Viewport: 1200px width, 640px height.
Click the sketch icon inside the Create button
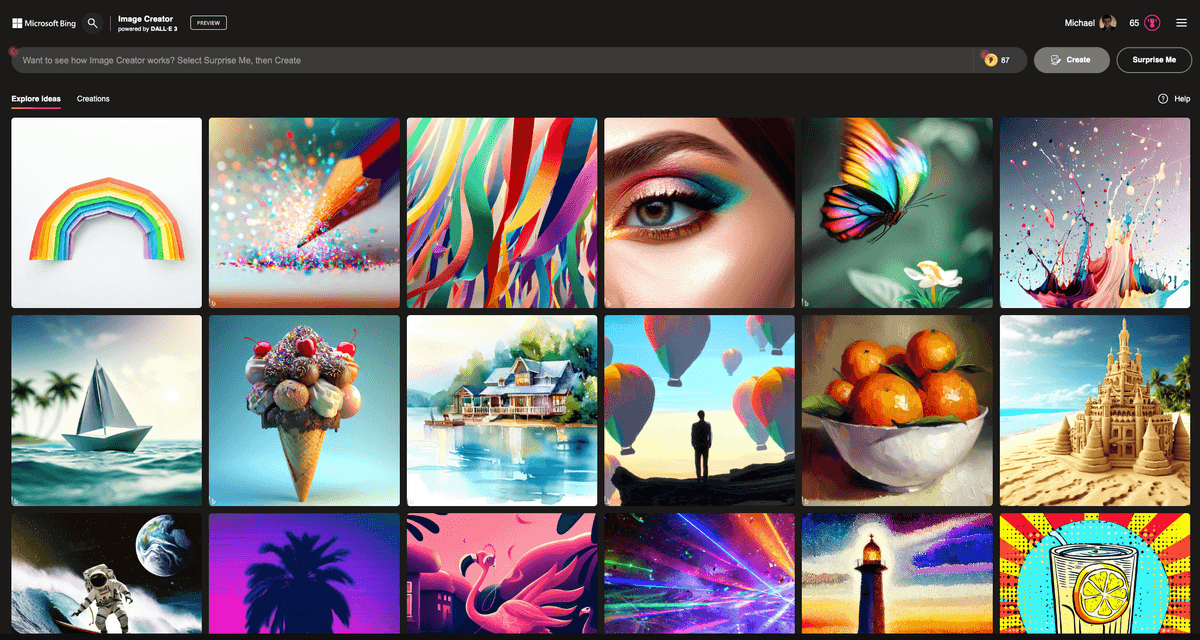point(1057,60)
